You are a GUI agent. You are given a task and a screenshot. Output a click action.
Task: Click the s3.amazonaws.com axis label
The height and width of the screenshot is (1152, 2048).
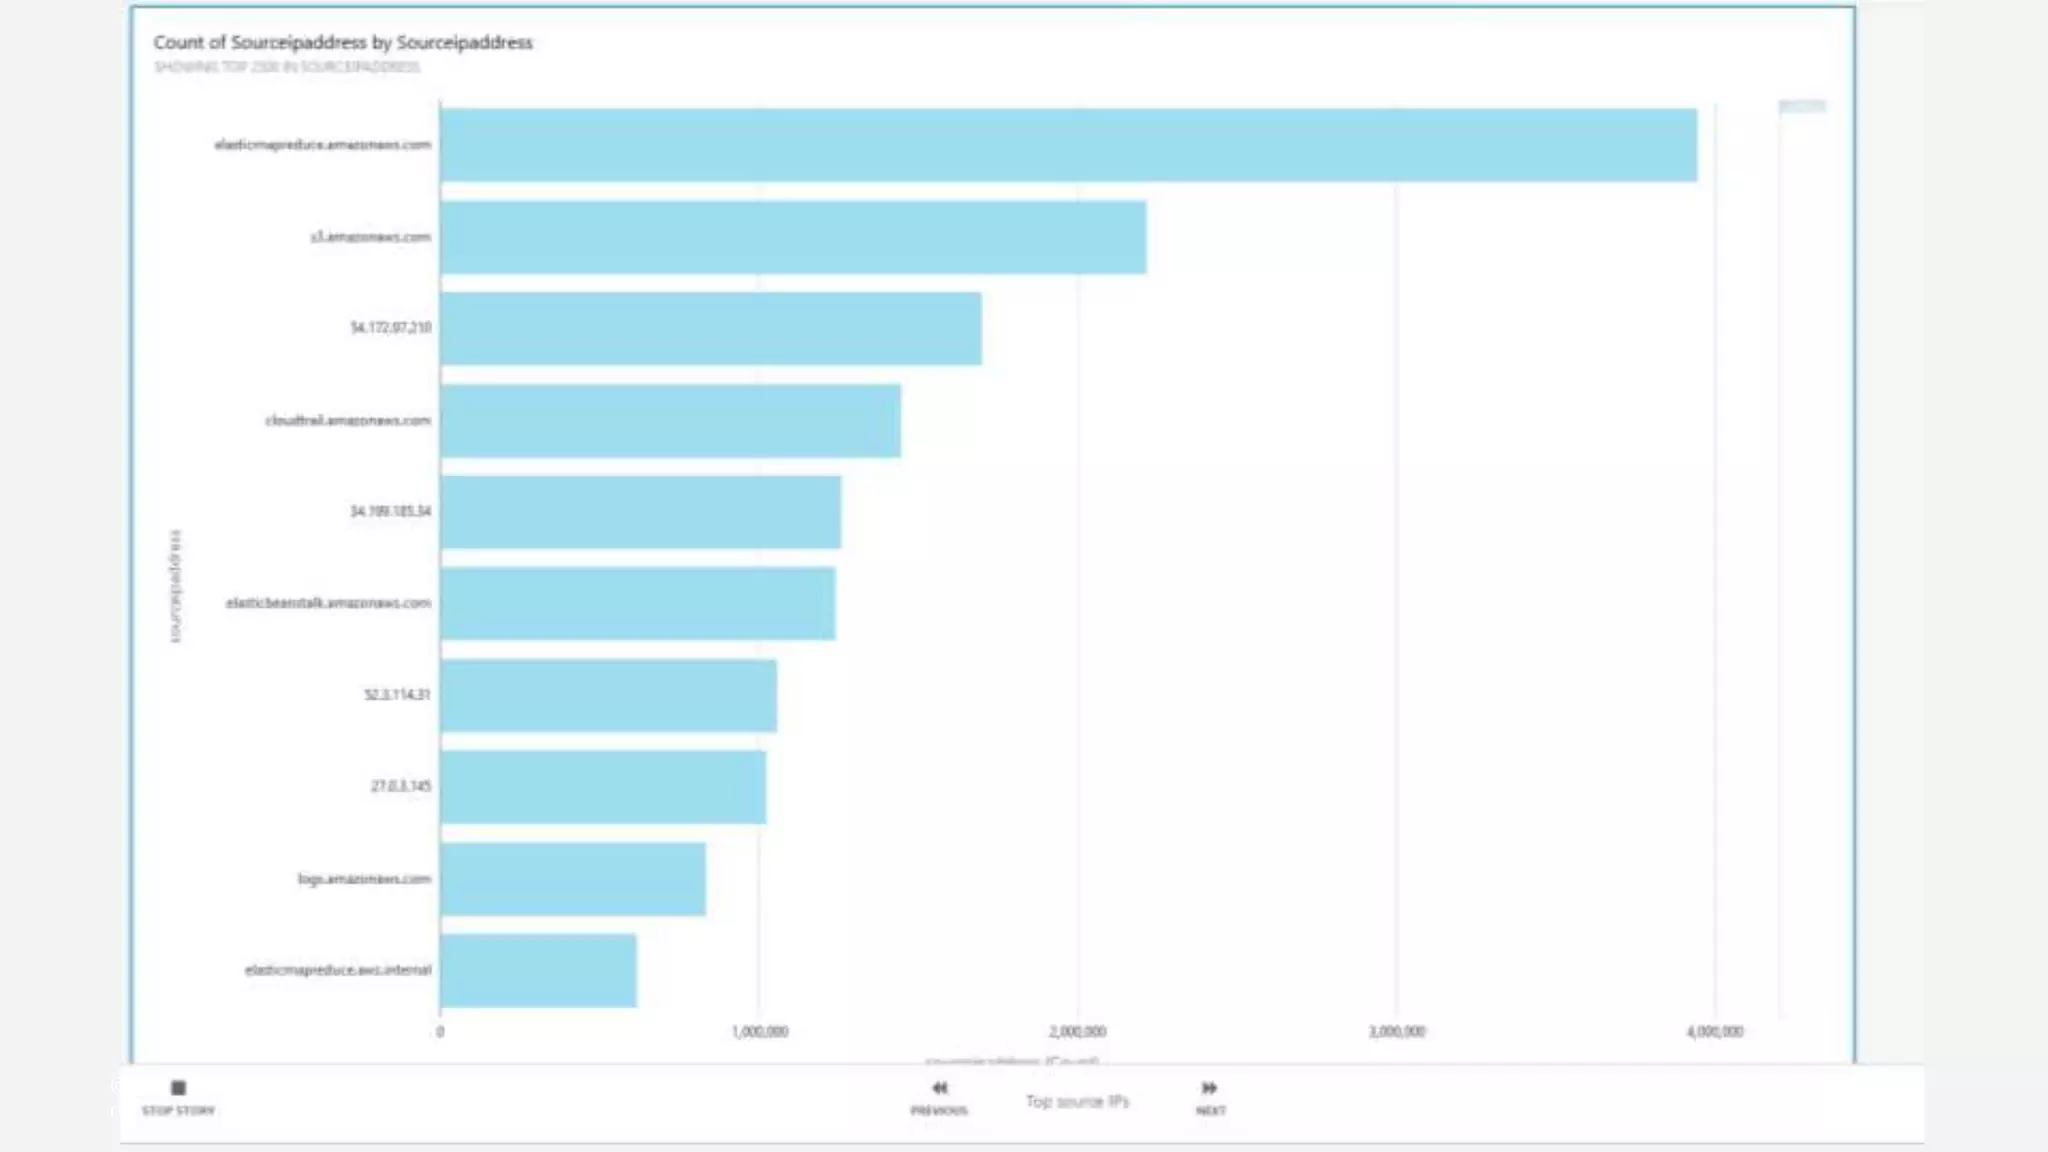pyautogui.click(x=370, y=237)
